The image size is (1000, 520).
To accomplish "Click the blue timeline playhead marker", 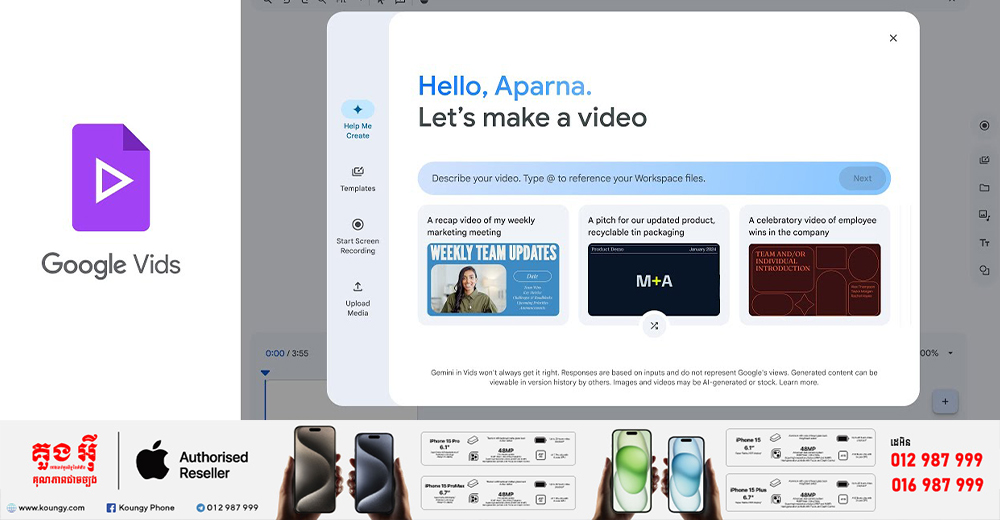I will (265, 373).
